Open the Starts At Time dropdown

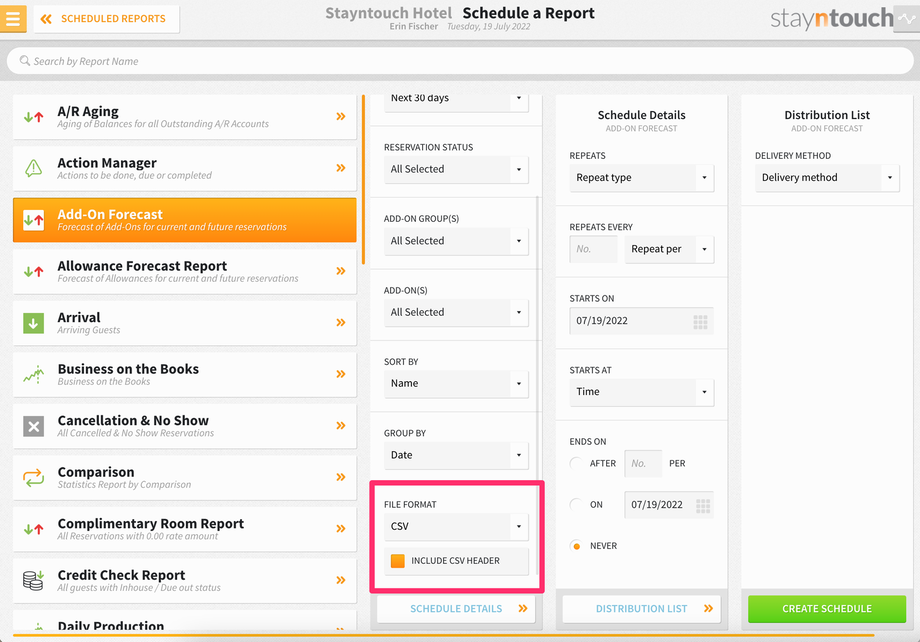(x=641, y=391)
